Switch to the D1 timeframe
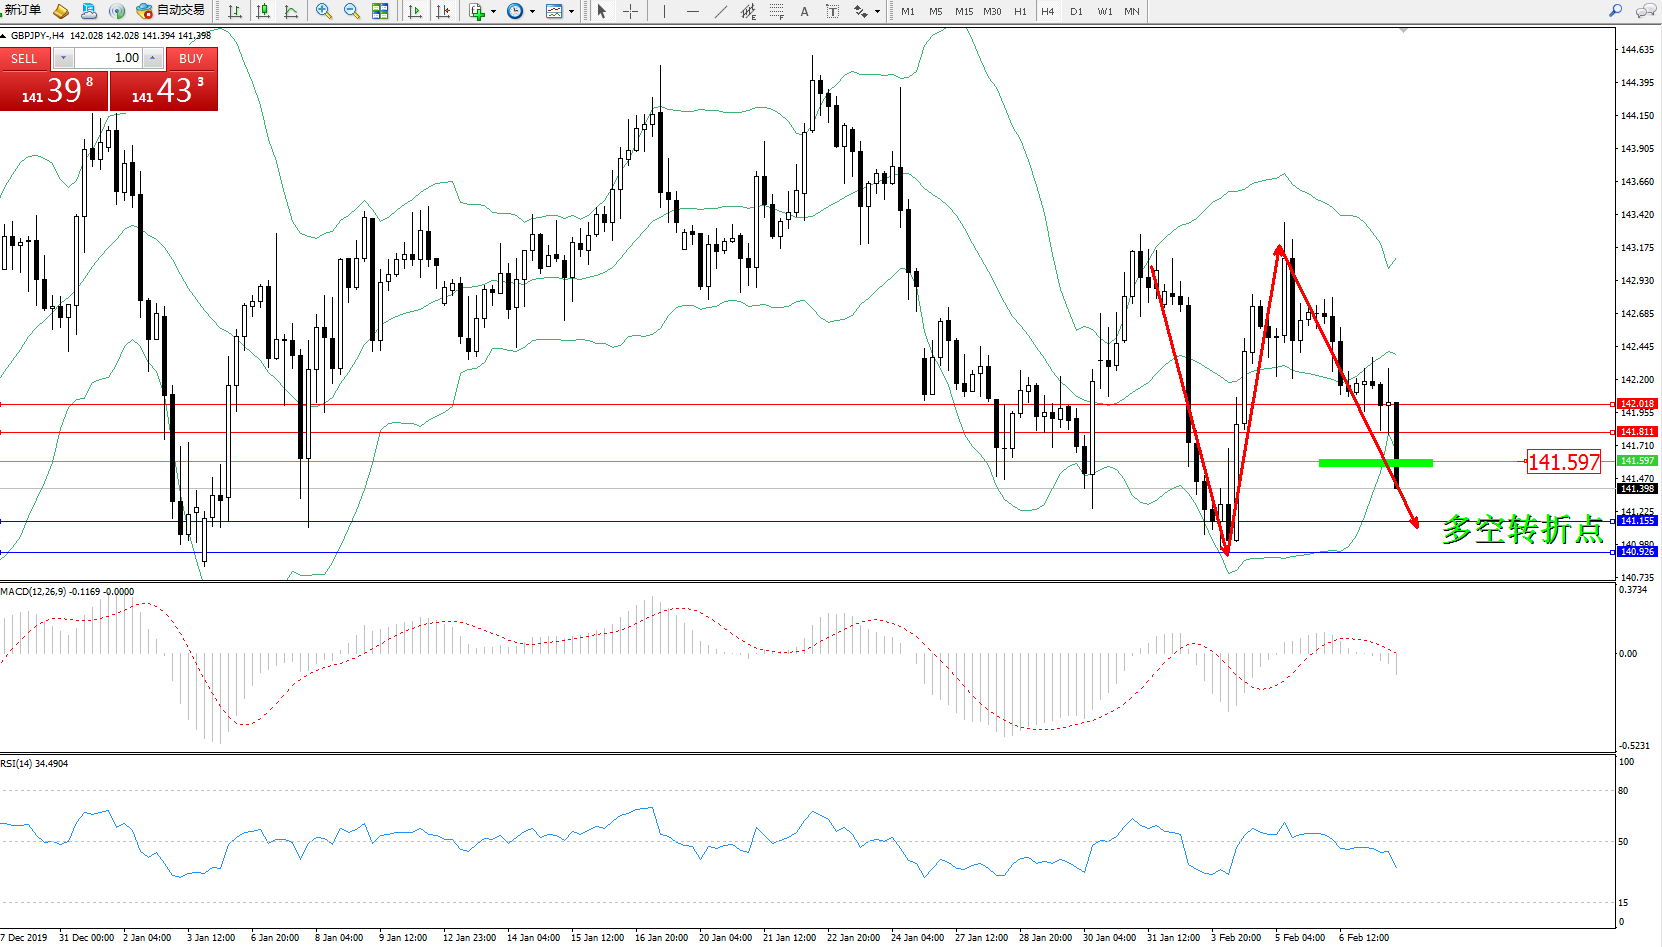The width and height of the screenshot is (1662, 947). click(x=1076, y=12)
